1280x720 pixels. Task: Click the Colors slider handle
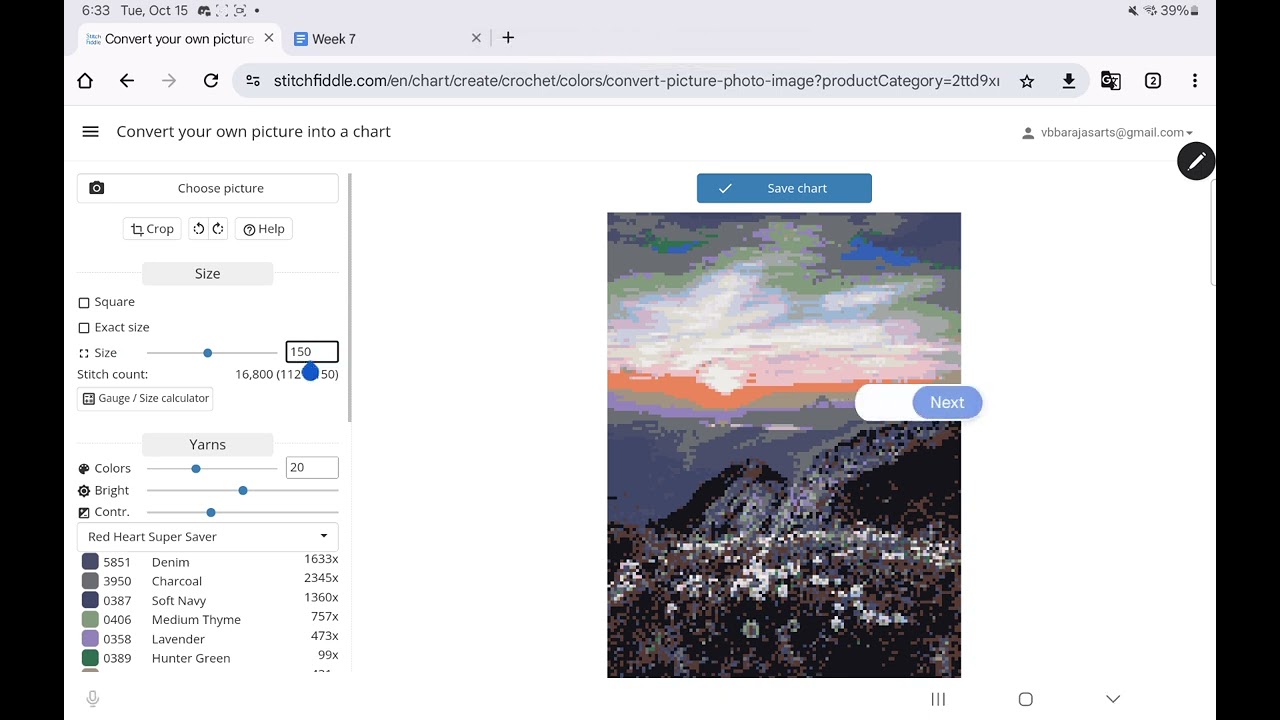pyautogui.click(x=196, y=468)
